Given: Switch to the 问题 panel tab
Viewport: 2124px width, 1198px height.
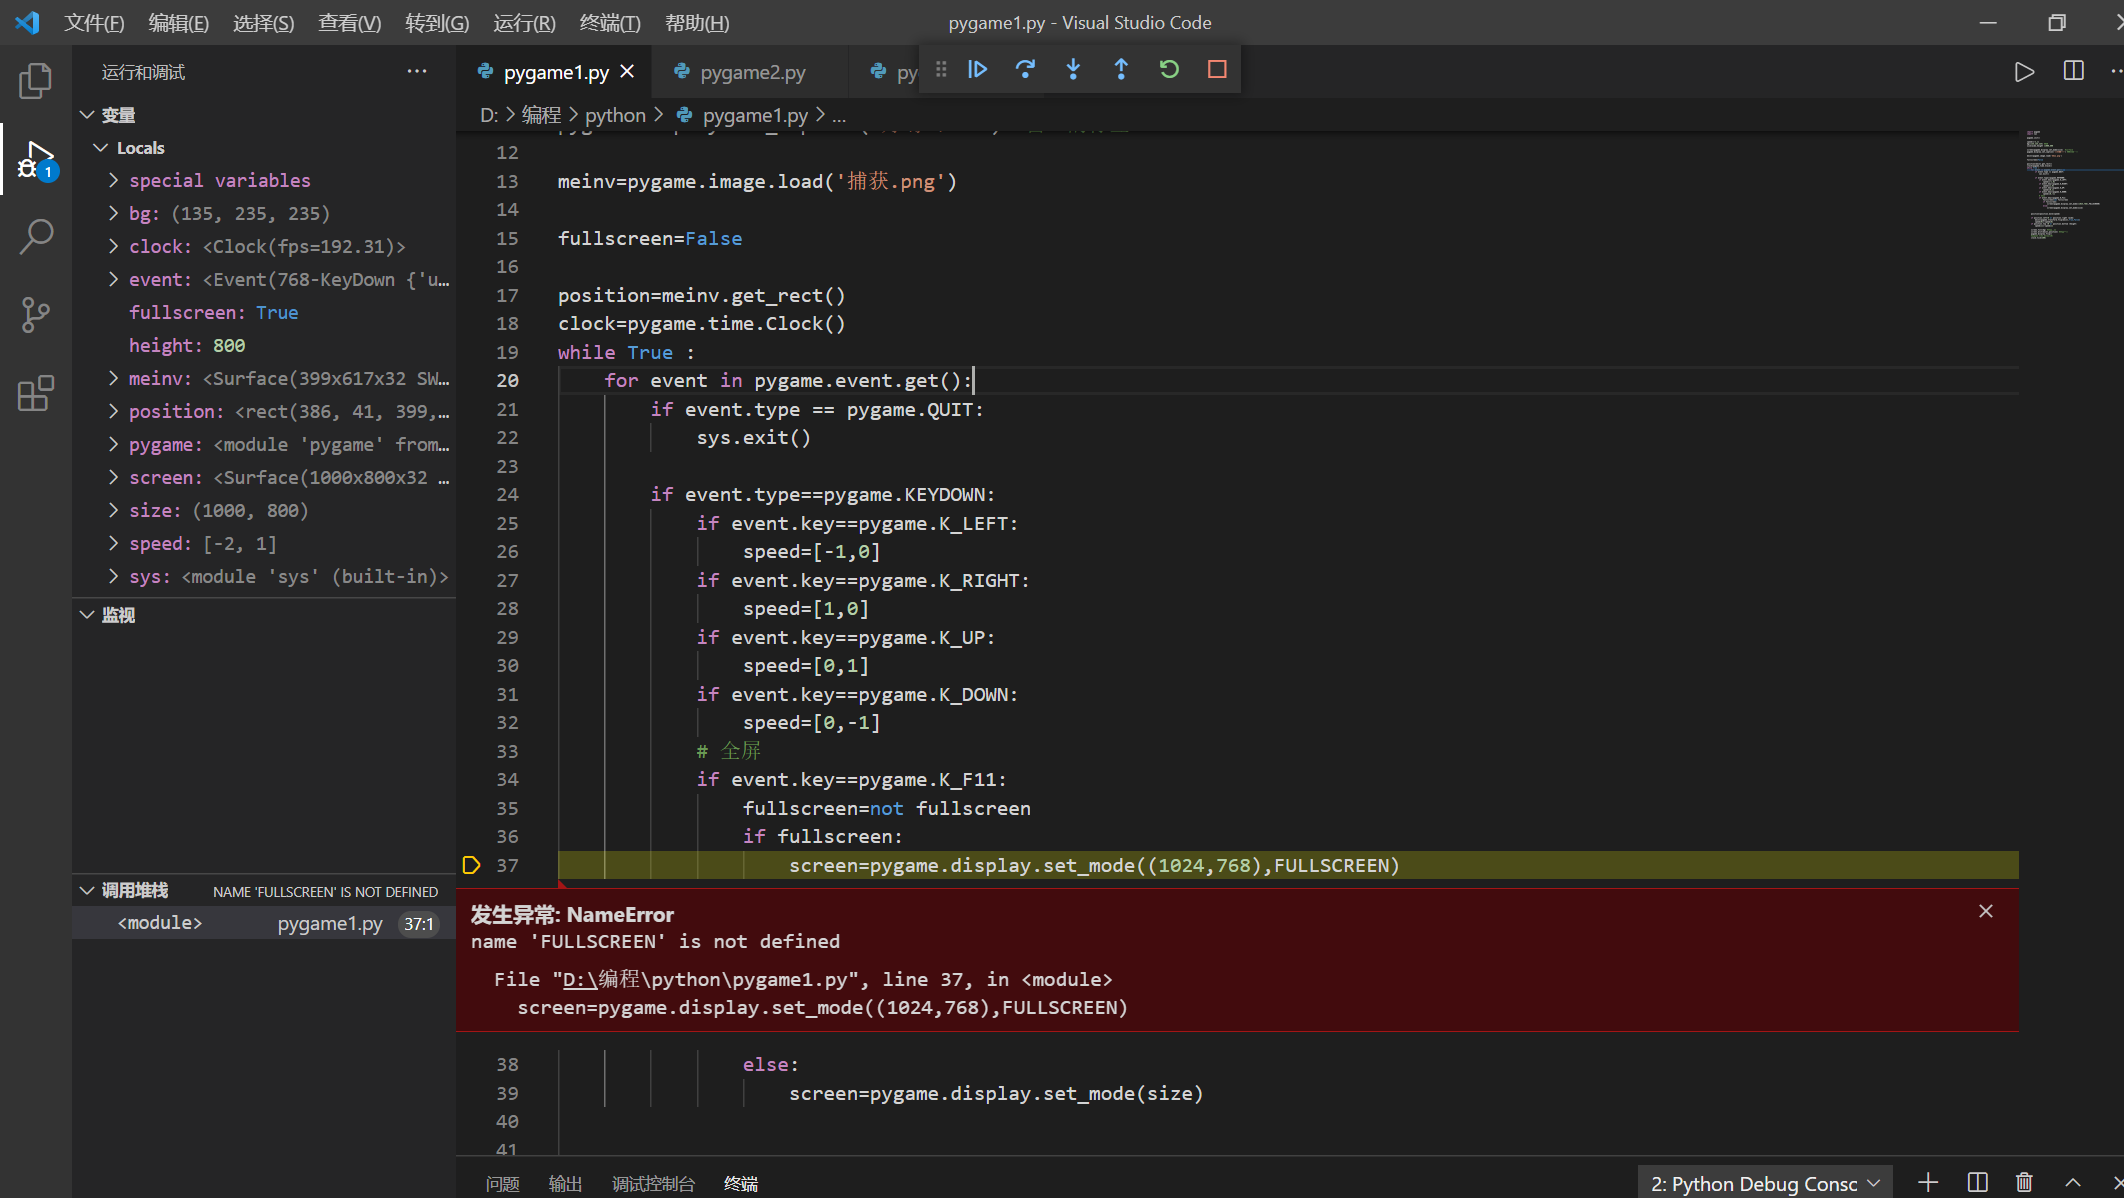Looking at the screenshot, I should point(502,1184).
